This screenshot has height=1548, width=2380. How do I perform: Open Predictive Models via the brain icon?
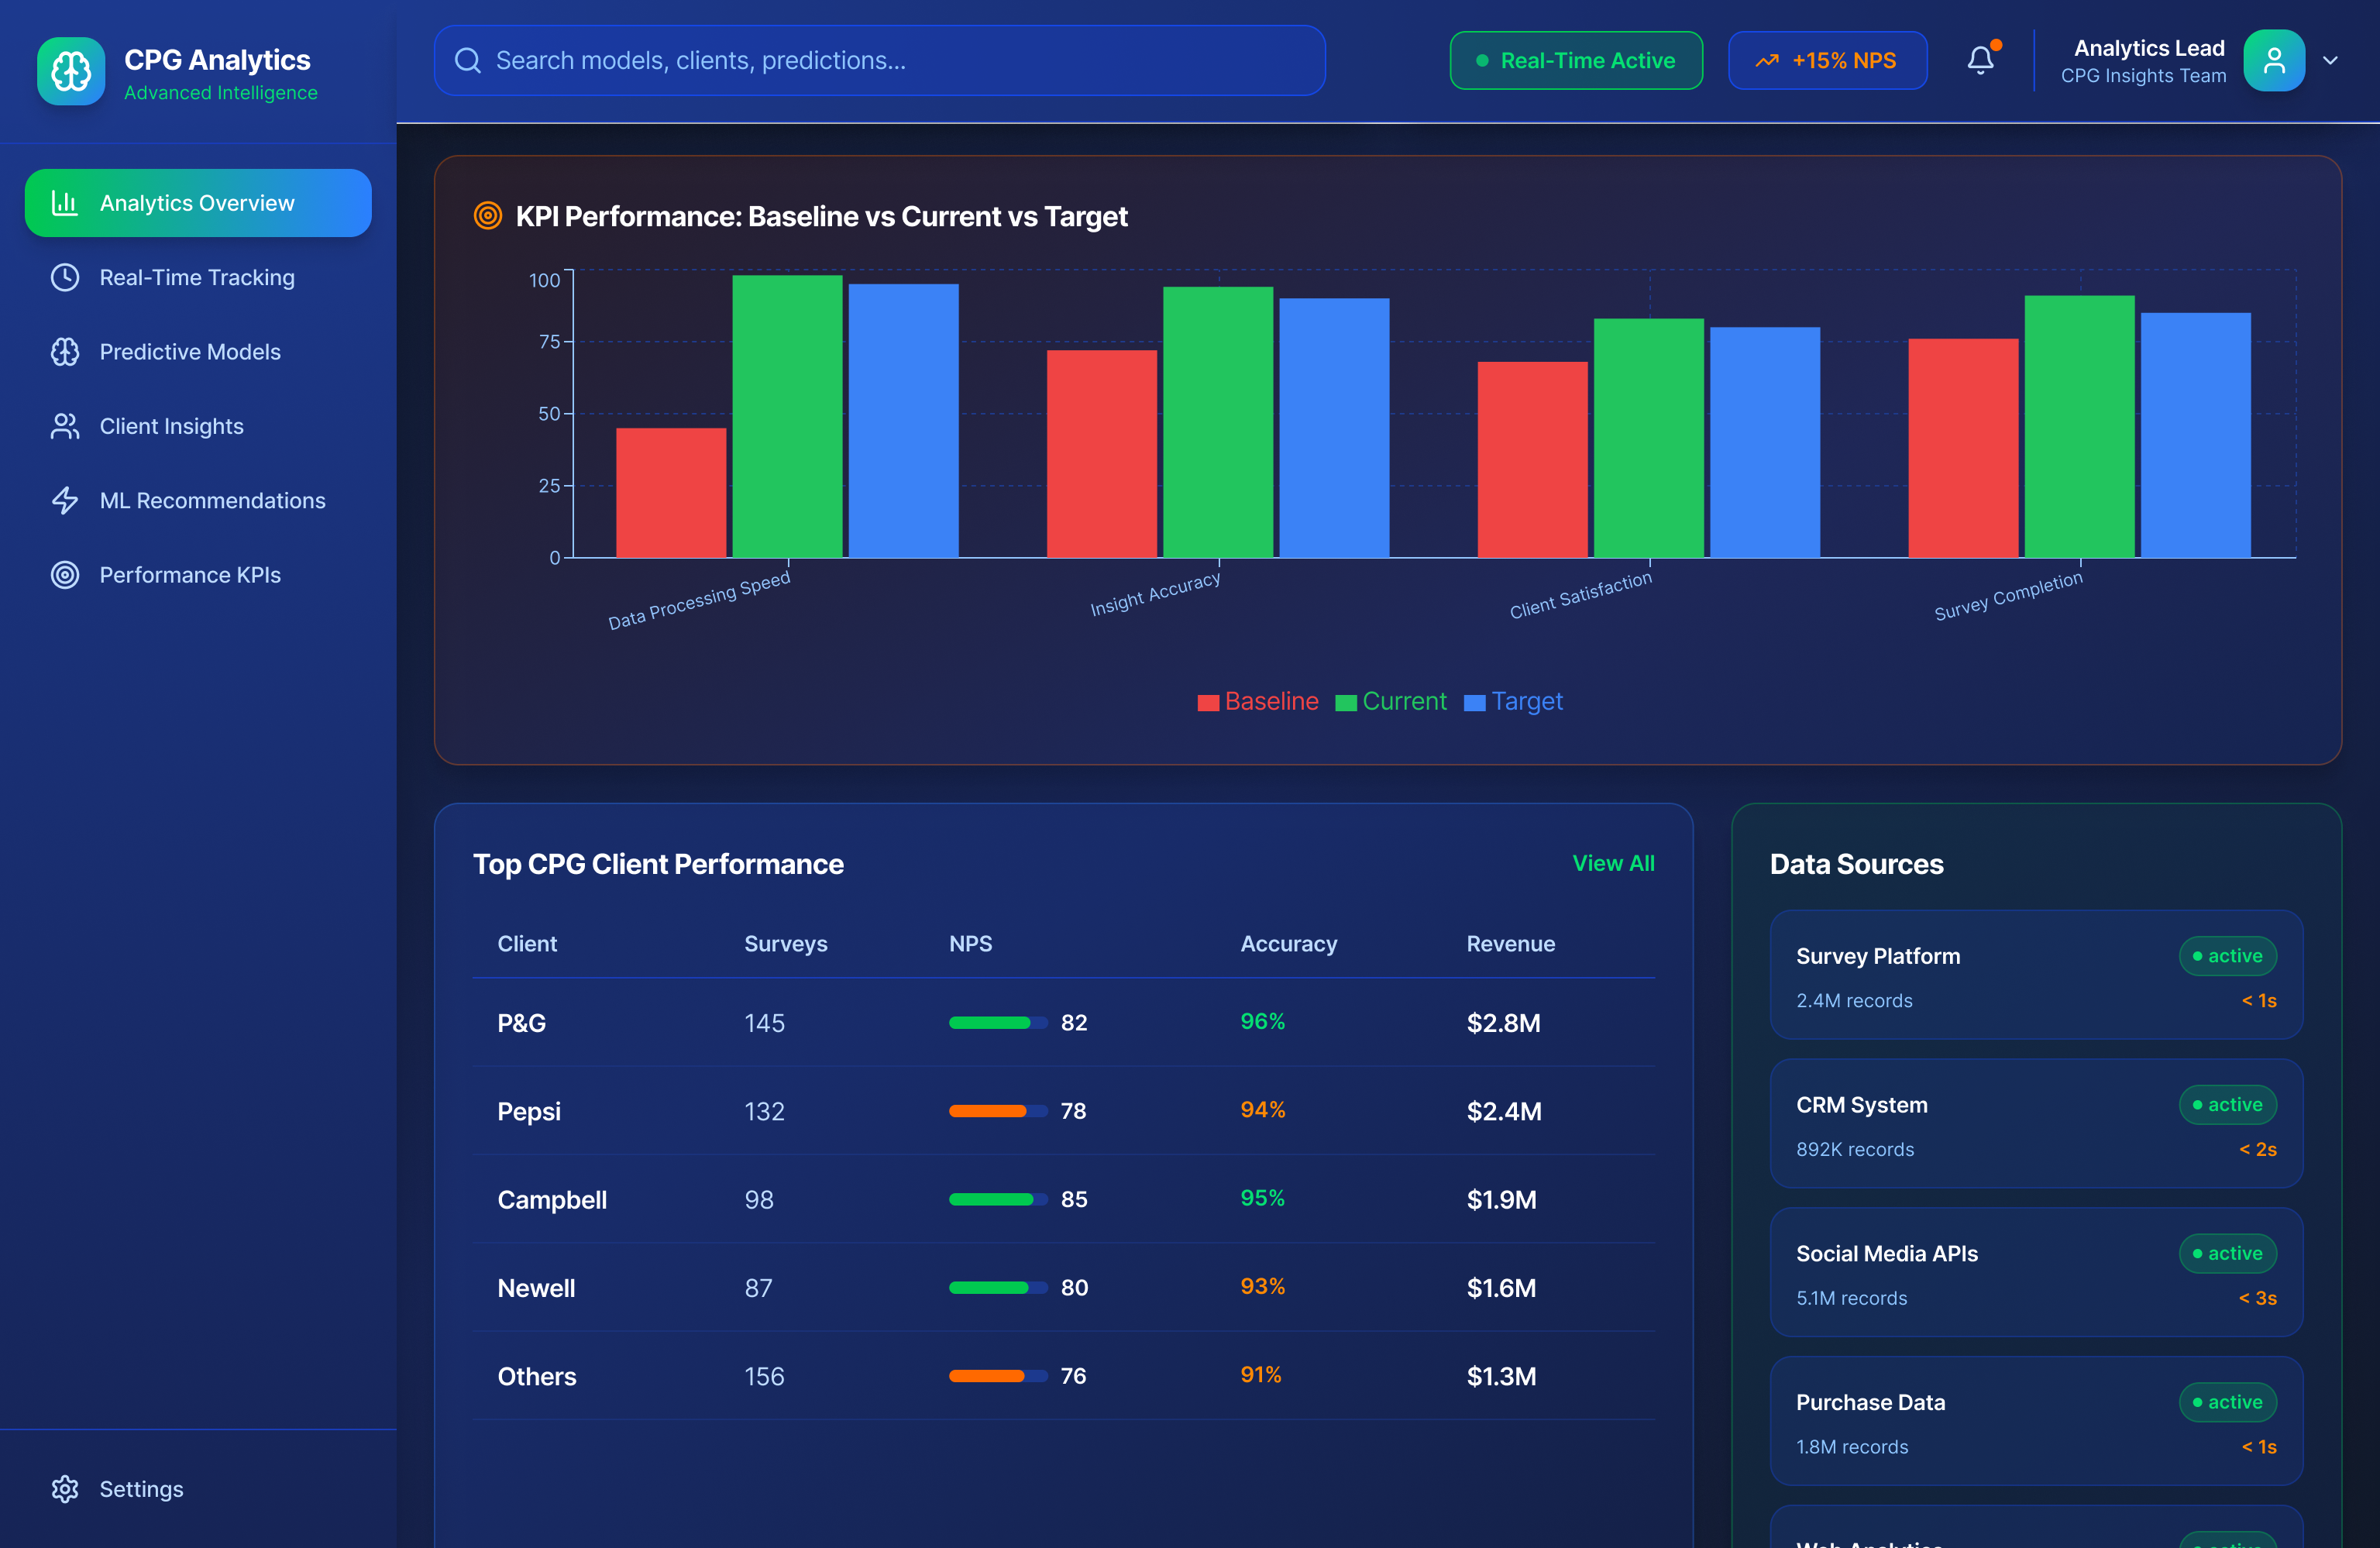[x=65, y=351]
